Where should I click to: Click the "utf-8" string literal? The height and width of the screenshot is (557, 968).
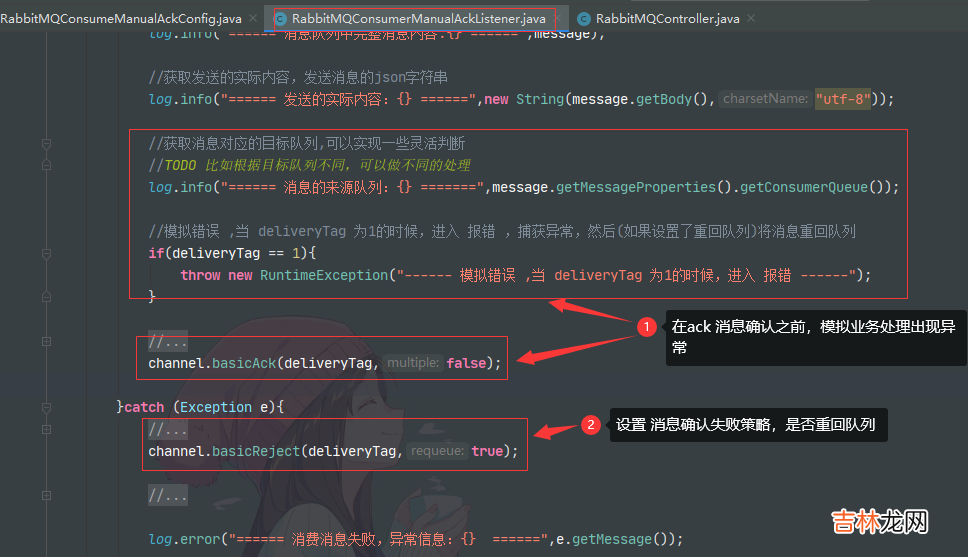tap(843, 99)
